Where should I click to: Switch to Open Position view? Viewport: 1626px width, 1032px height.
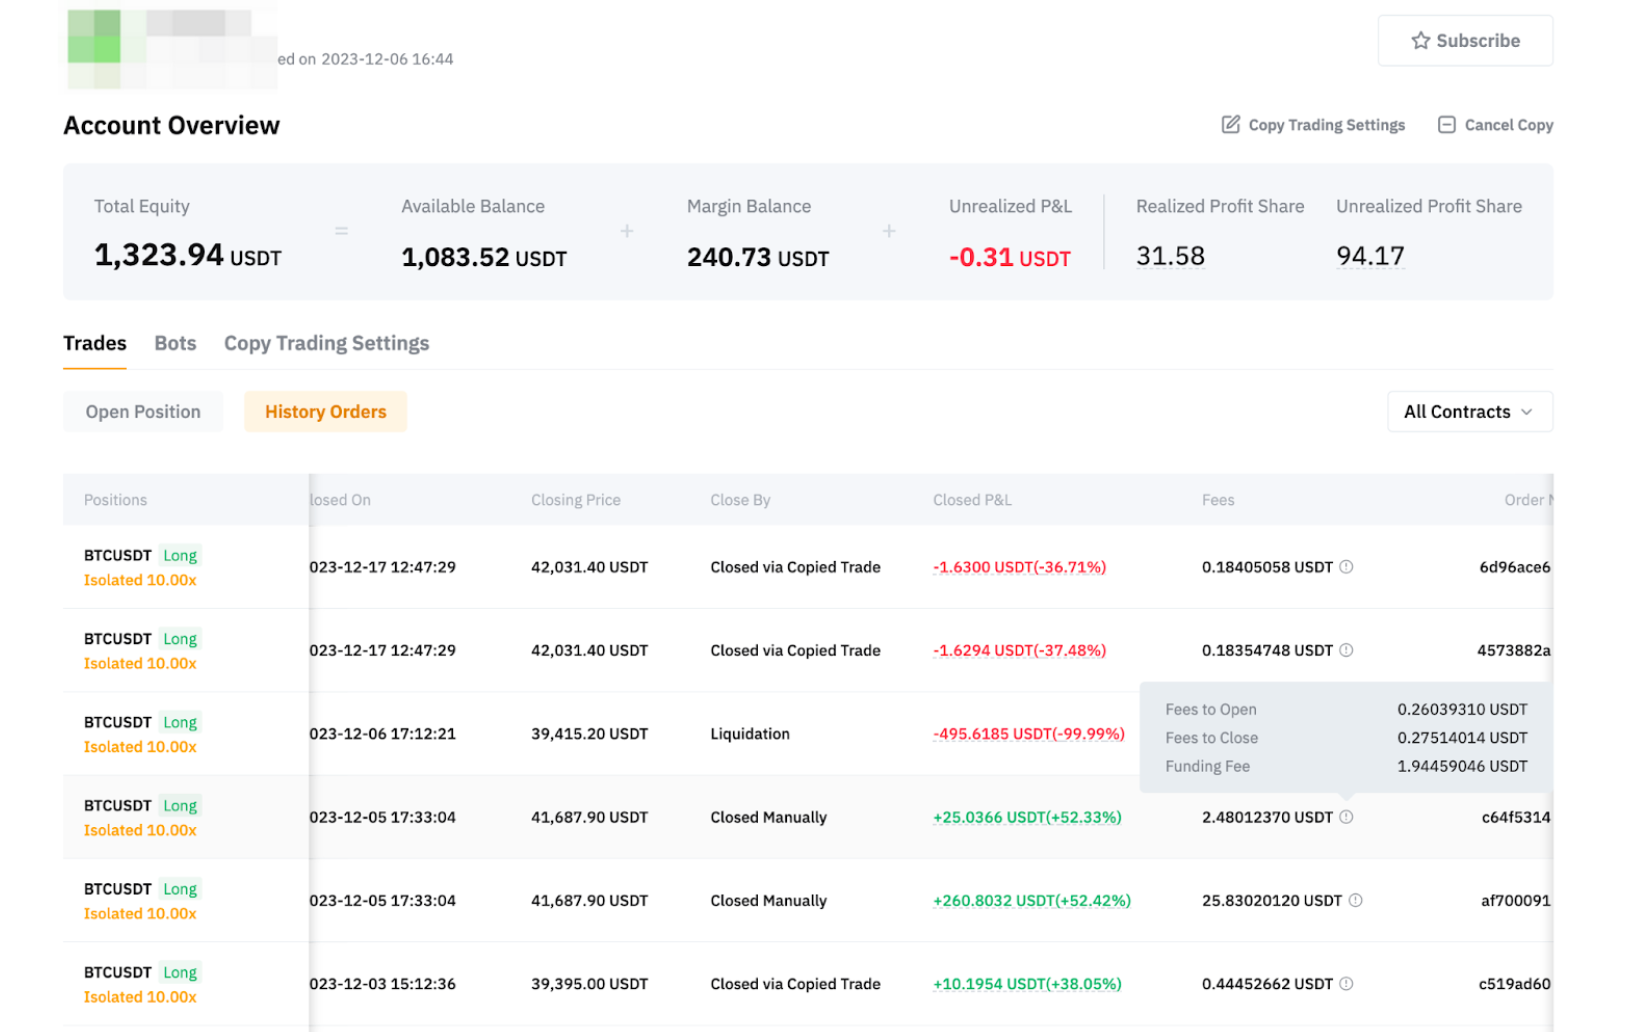143,412
